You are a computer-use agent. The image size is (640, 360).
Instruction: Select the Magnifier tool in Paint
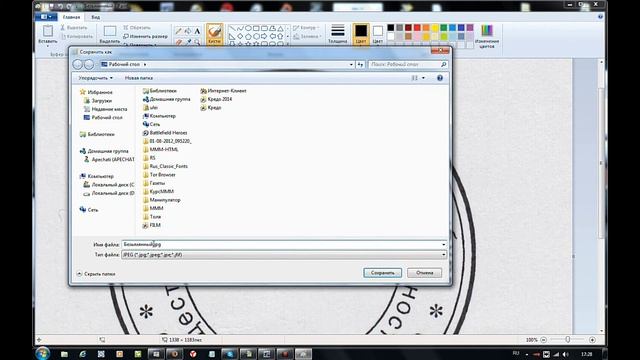pyautogui.click(x=197, y=42)
